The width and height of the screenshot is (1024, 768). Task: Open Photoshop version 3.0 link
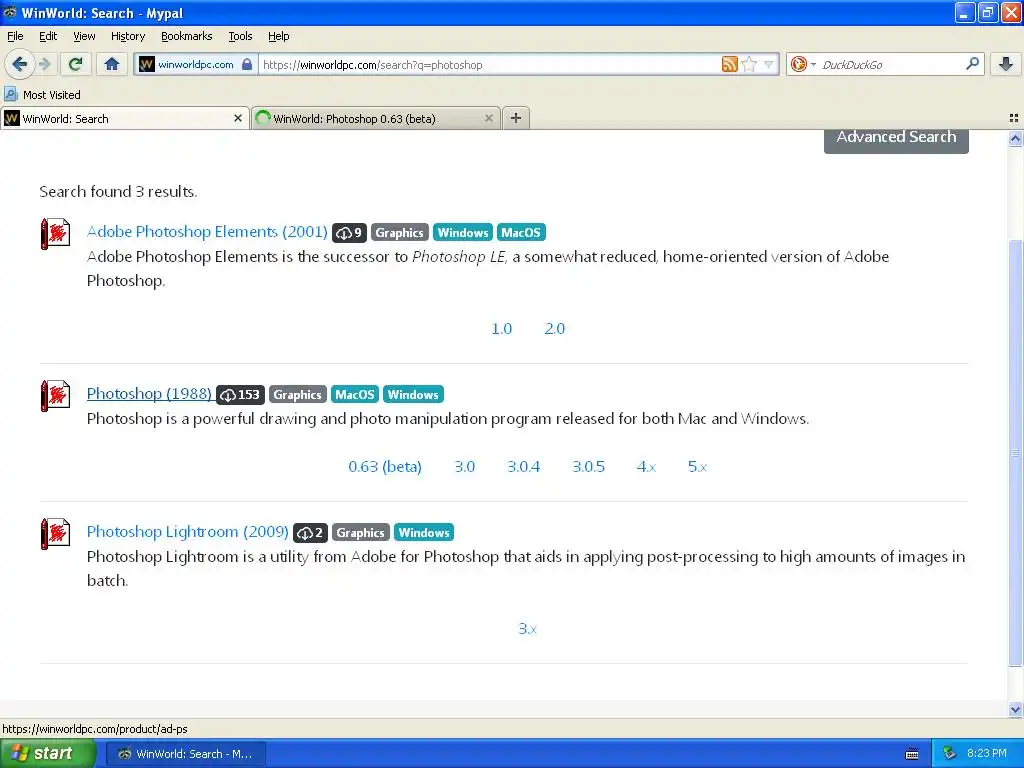(464, 467)
